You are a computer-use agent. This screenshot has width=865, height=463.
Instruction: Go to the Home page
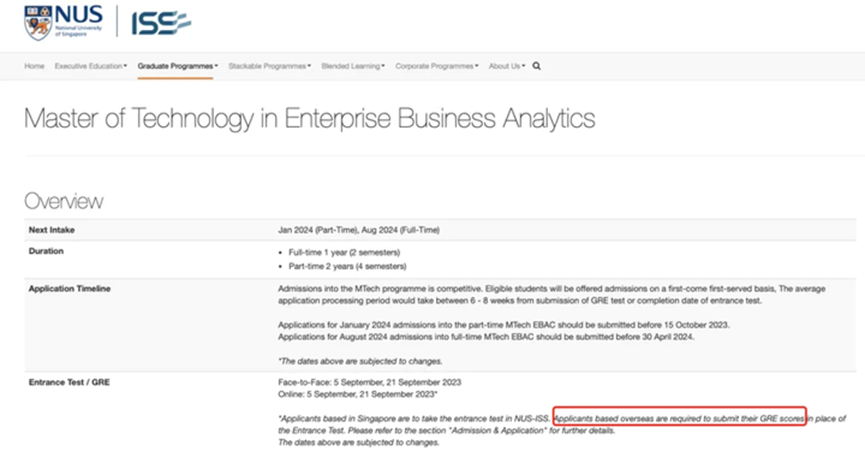pos(34,66)
